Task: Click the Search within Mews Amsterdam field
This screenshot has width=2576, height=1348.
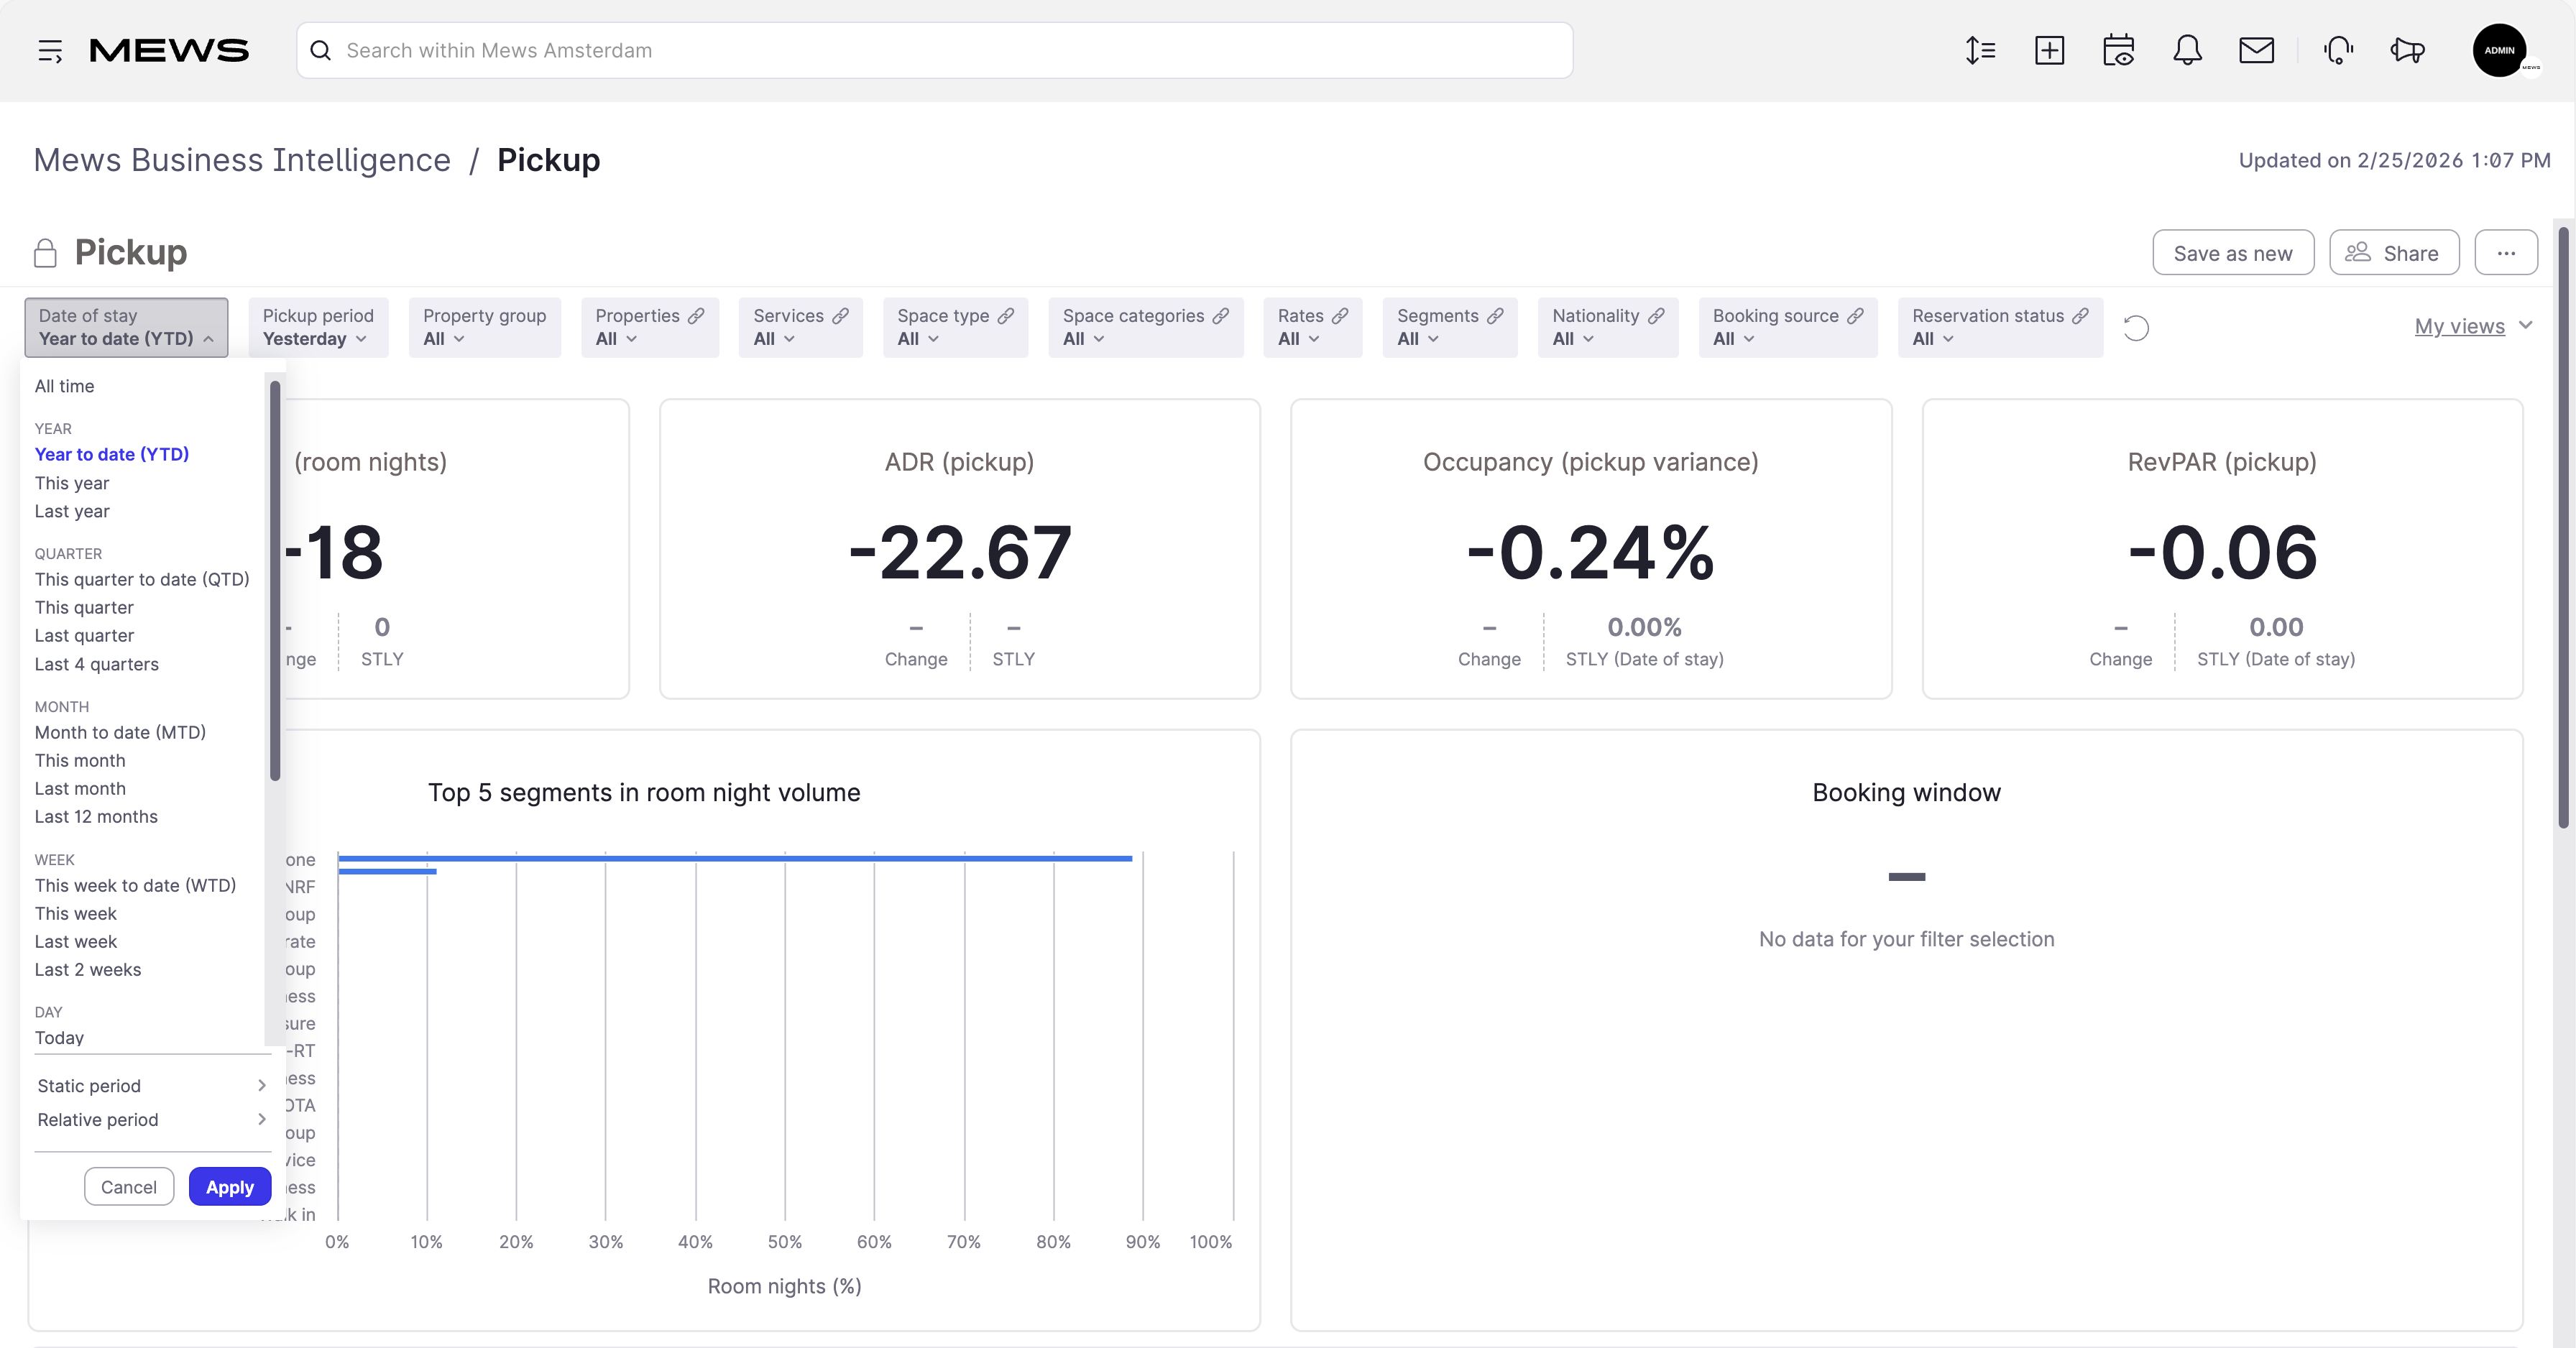Action: coord(934,50)
